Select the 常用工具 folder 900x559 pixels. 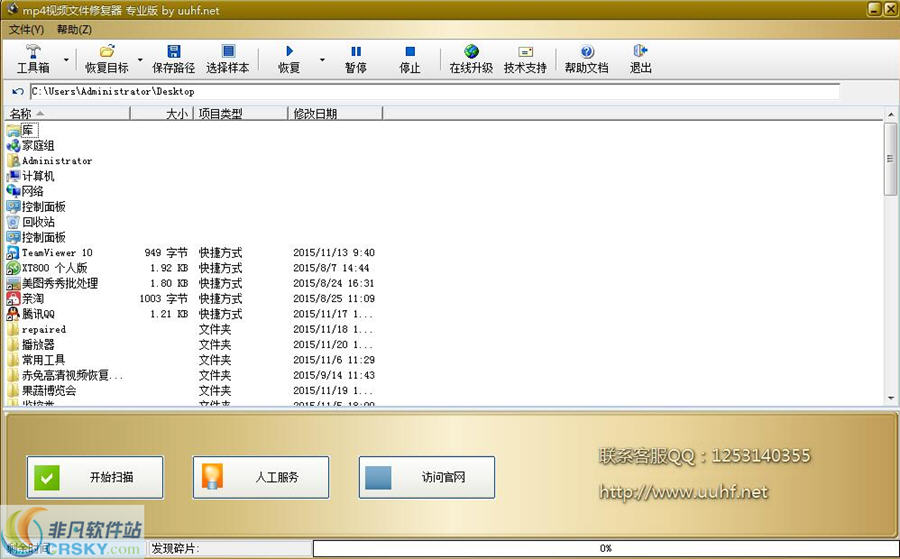point(36,360)
